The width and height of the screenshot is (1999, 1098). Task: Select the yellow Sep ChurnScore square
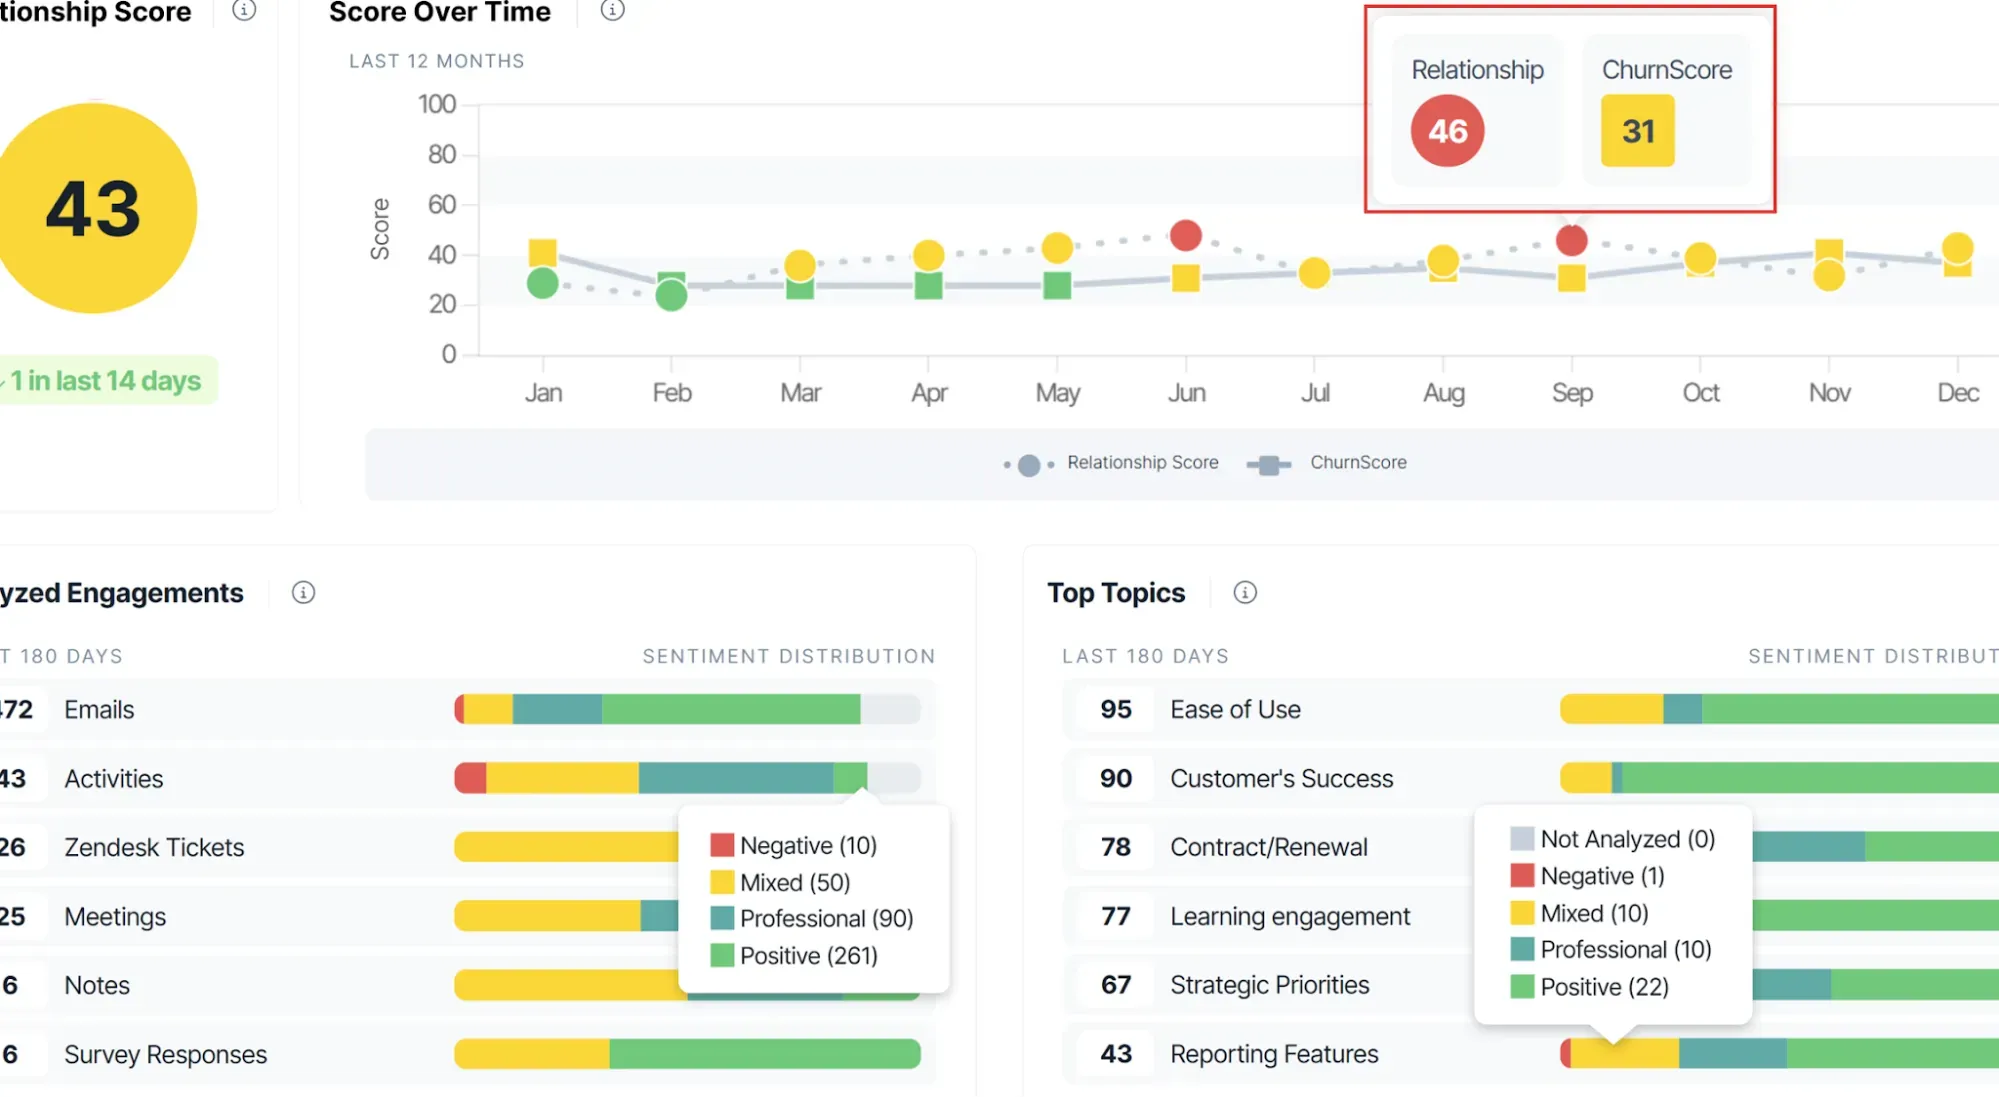[x=1572, y=278]
